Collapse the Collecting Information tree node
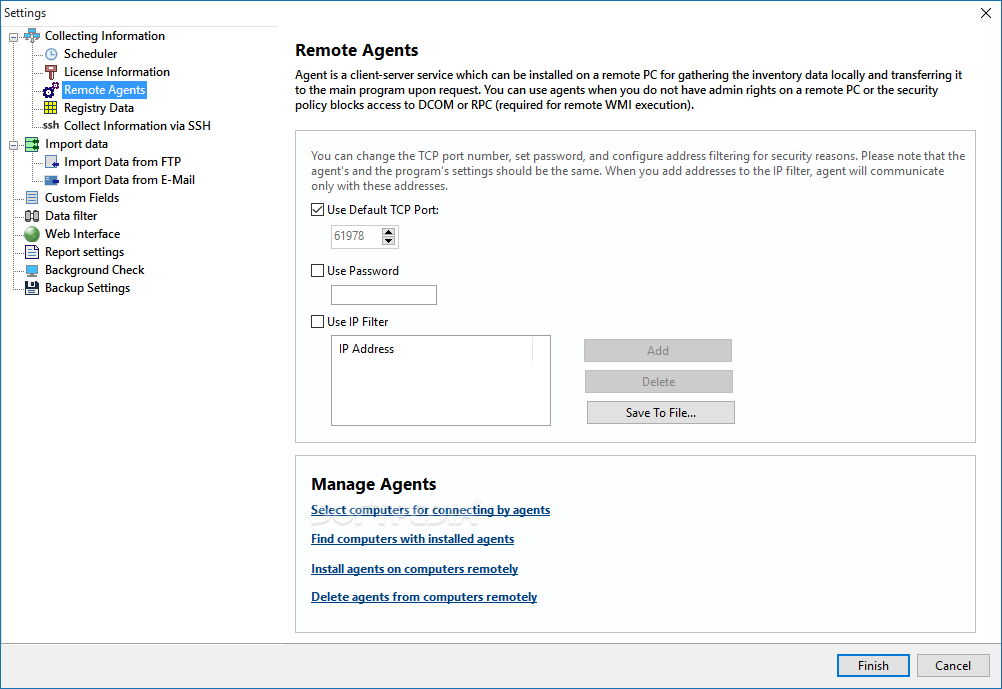The image size is (1002, 689). (13, 36)
